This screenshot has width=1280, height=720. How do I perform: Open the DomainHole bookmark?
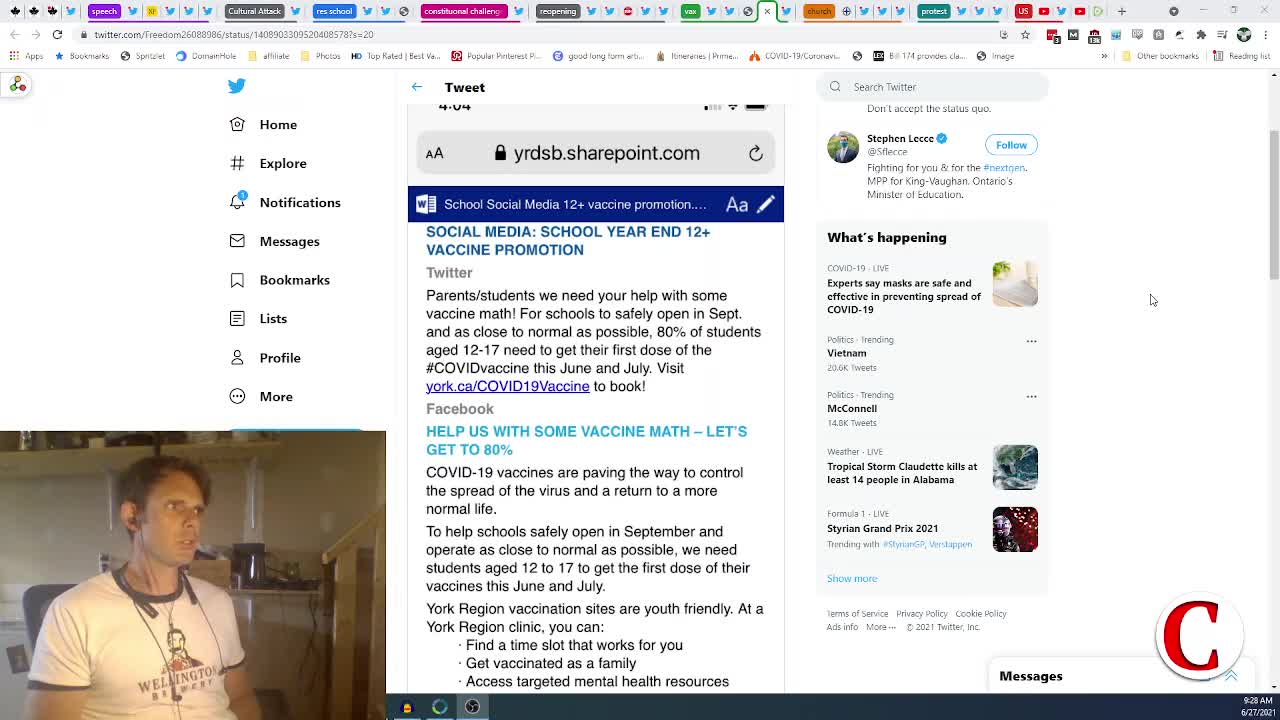(206, 56)
